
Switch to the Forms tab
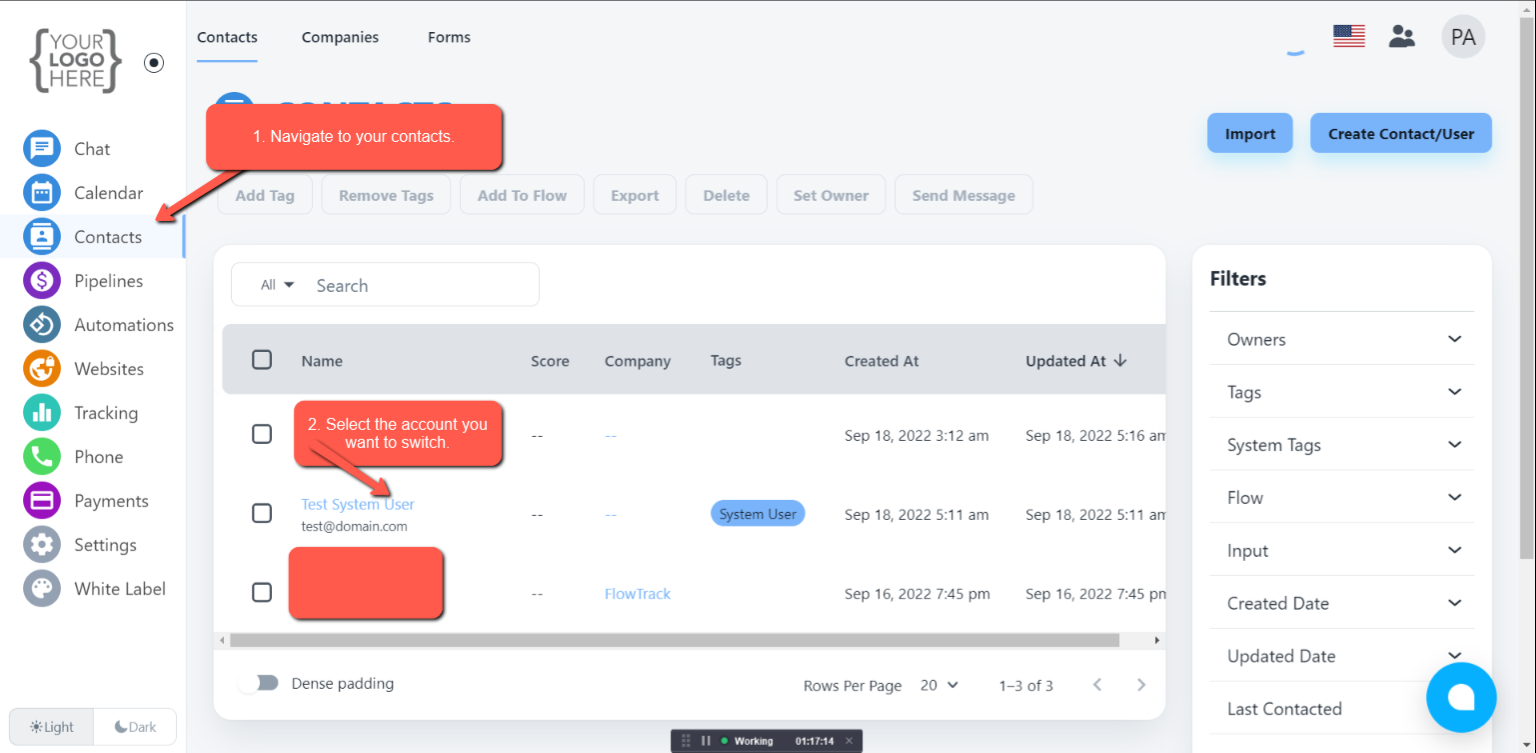449,37
